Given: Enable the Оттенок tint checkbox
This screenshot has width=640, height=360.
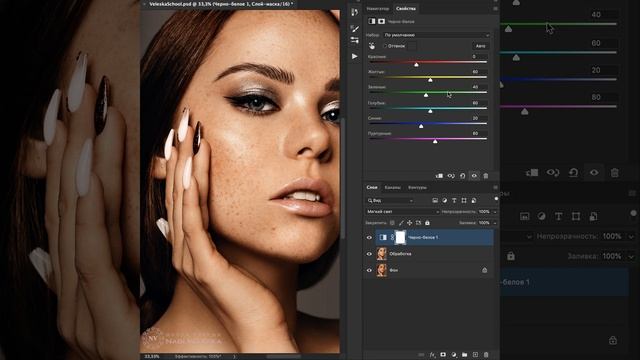Looking at the screenshot, I should pos(384,46).
